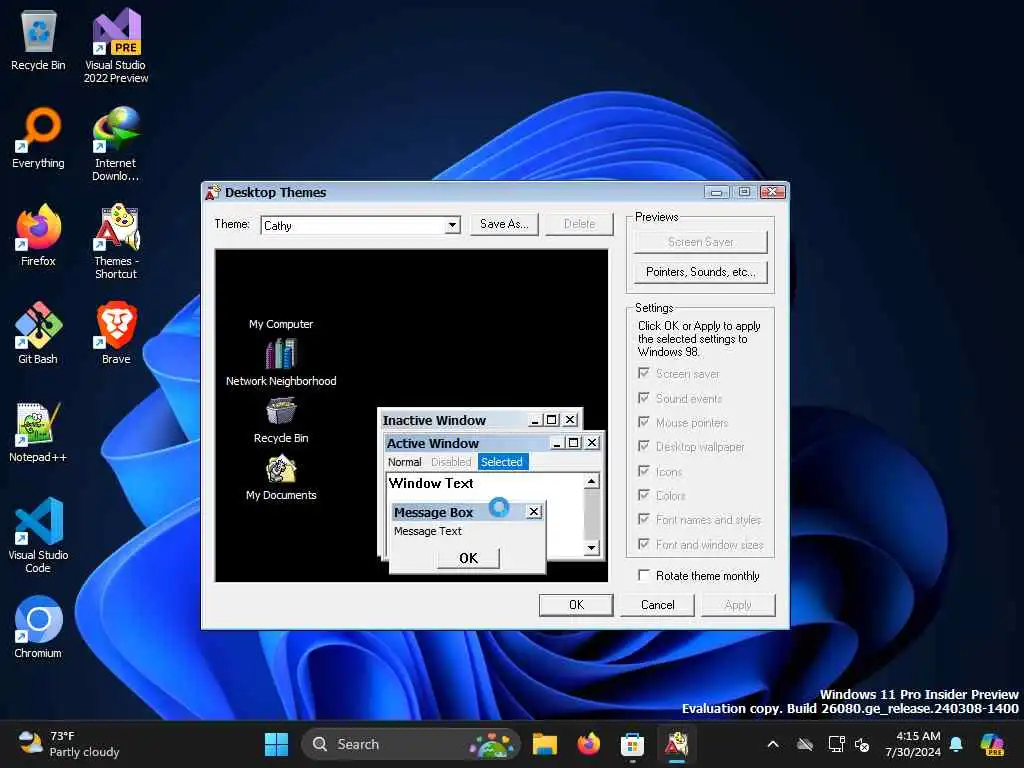Open the Recycle Bin desktop icon
Image resolution: width=1024 pixels, height=768 pixels.
pos(39,40)
